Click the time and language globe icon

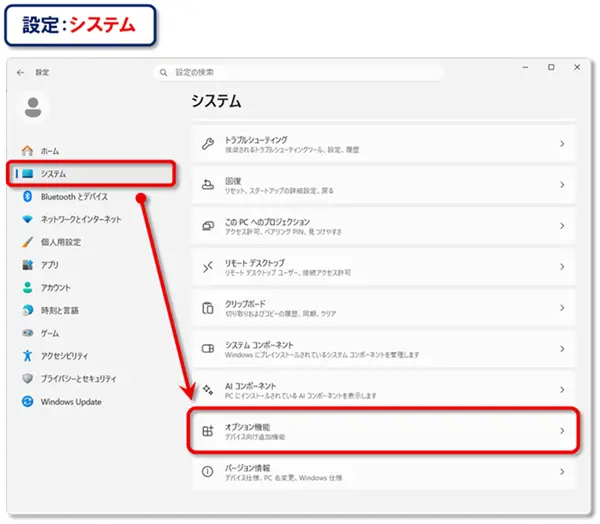click(x=28, y=310)
